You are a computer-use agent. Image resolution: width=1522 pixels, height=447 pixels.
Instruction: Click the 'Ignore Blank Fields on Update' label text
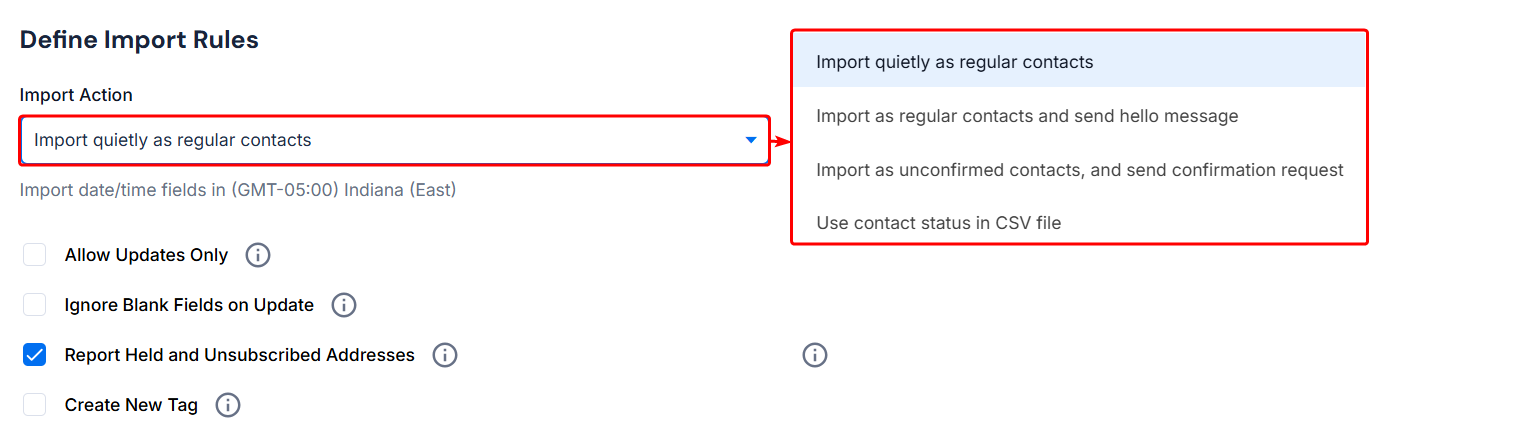(189, 305)
